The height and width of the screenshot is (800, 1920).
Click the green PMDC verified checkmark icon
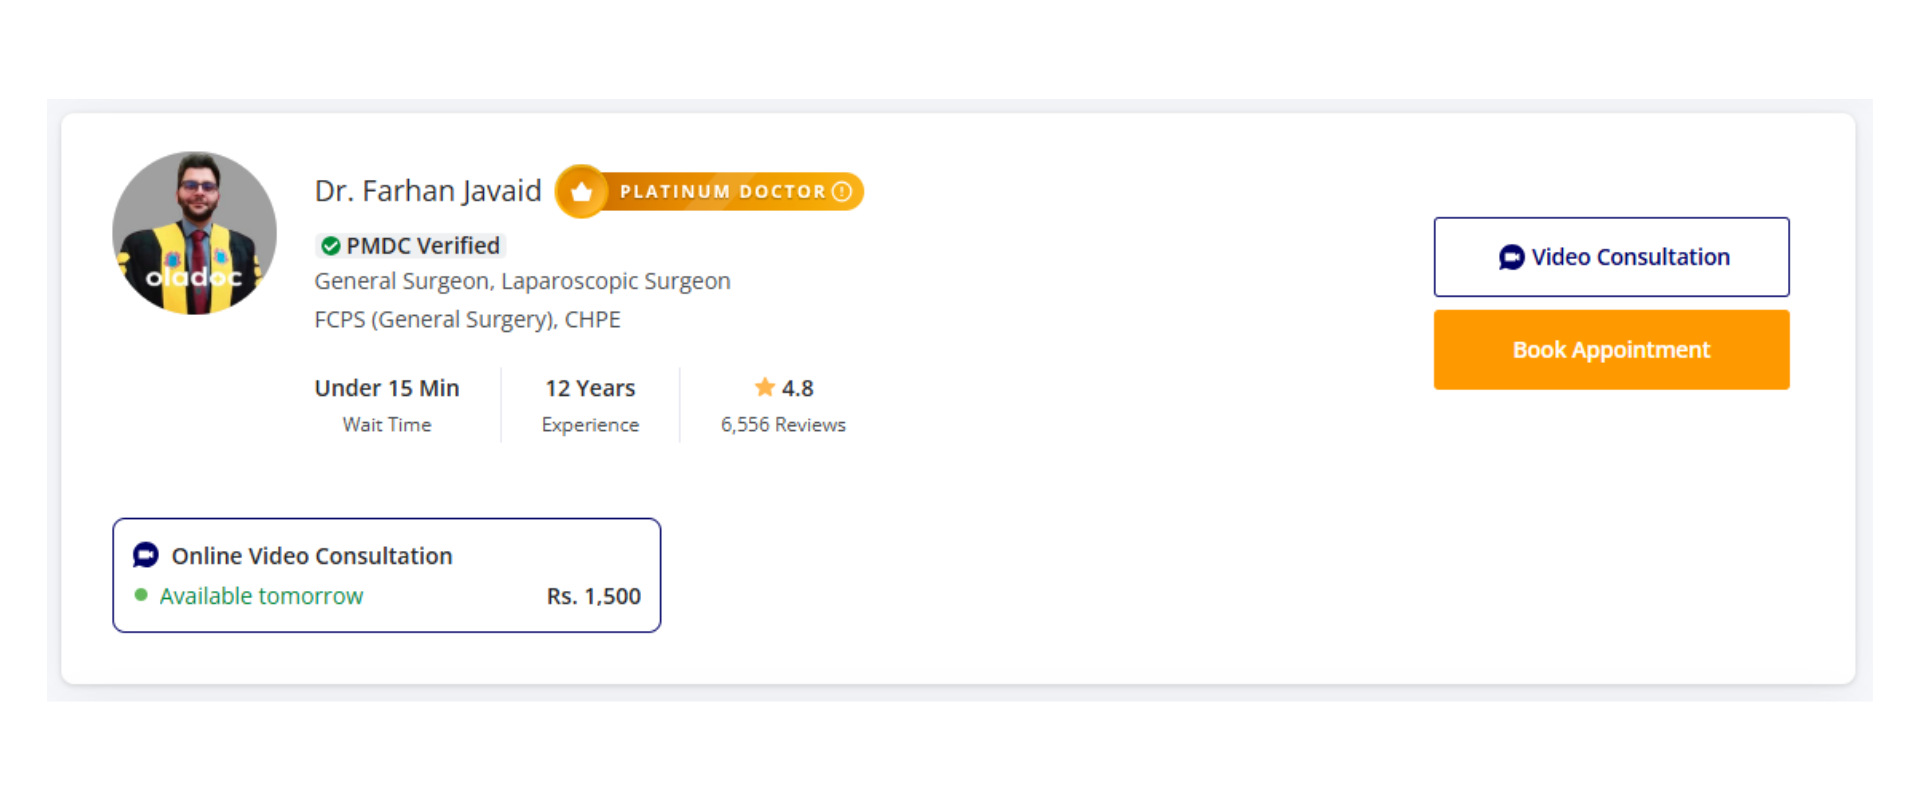click(331, 246)
